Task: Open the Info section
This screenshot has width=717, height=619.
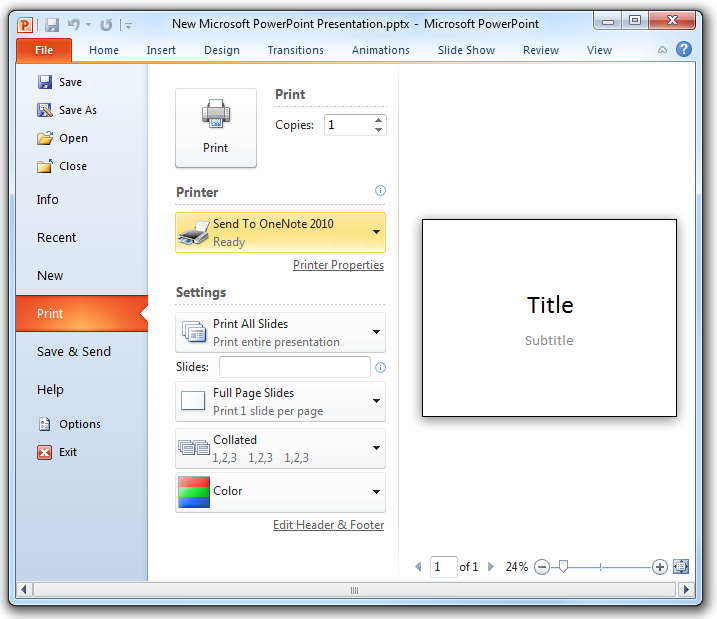Action: 48,200
